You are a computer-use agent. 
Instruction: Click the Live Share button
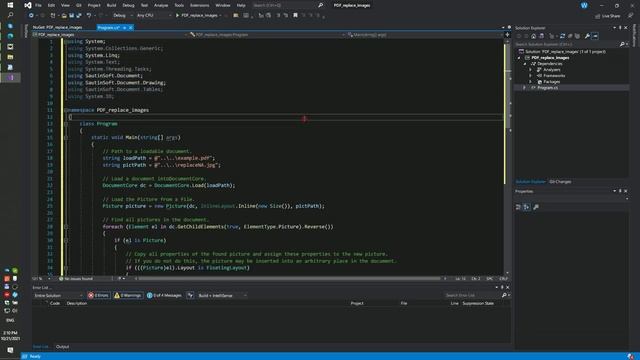tap(607, 16)
